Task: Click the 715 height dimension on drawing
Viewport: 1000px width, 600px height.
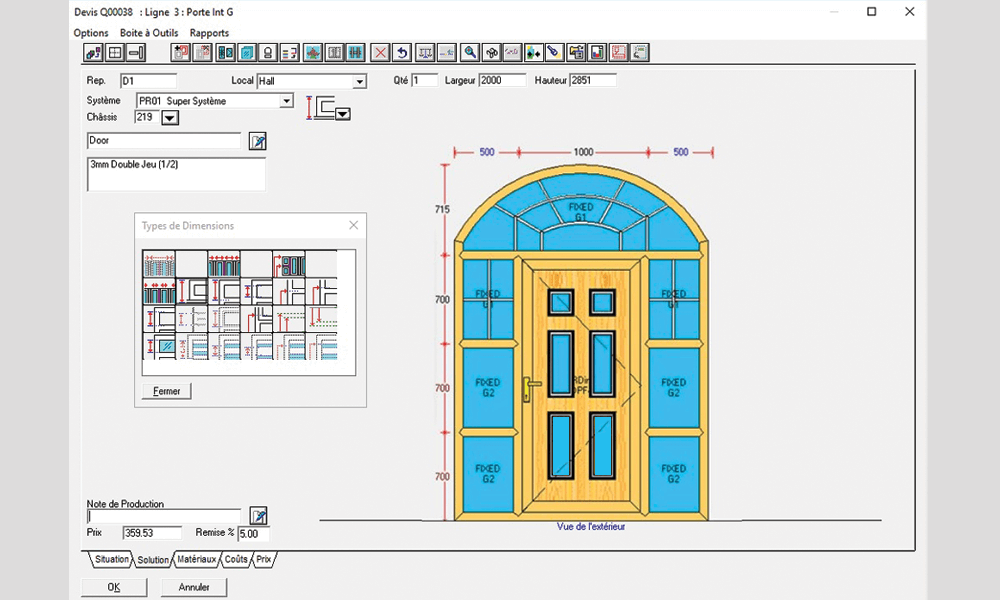Action: coord(442,209)
